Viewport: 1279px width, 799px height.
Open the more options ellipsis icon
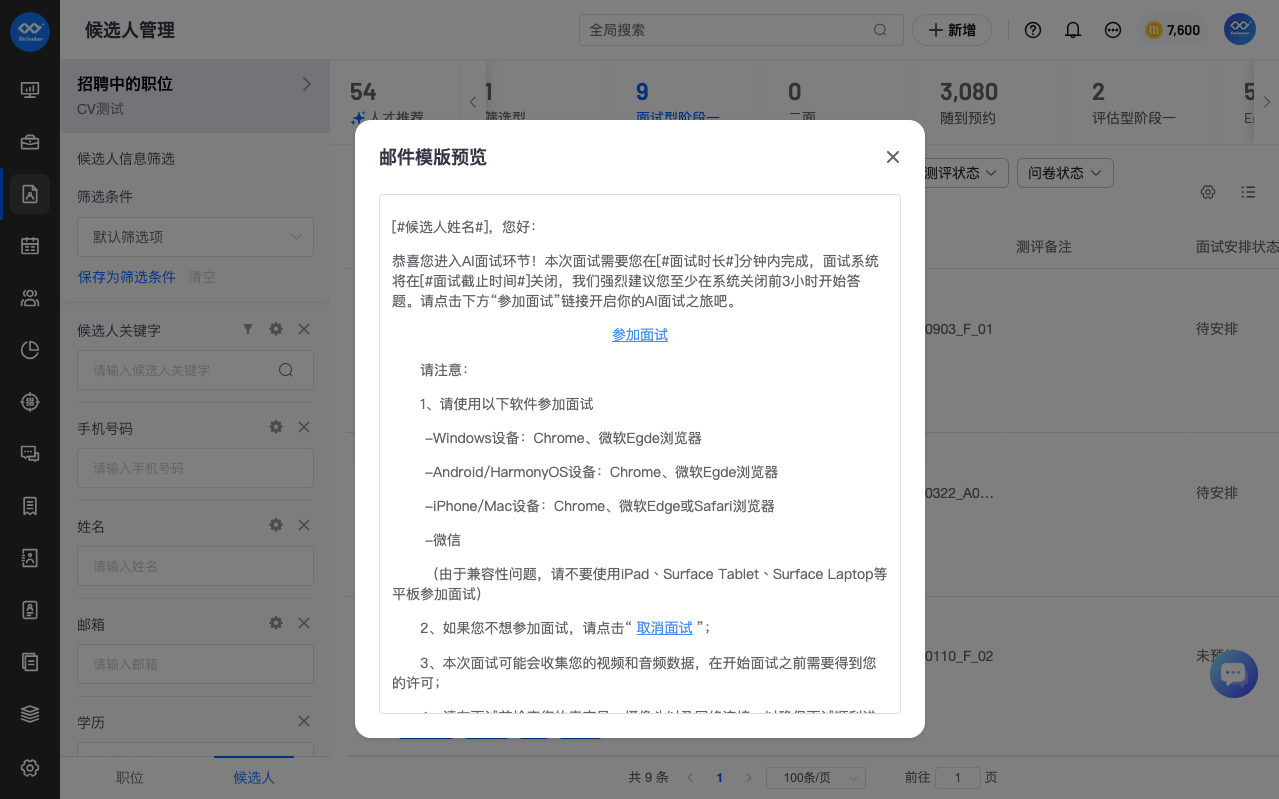tap(1112, 30)
